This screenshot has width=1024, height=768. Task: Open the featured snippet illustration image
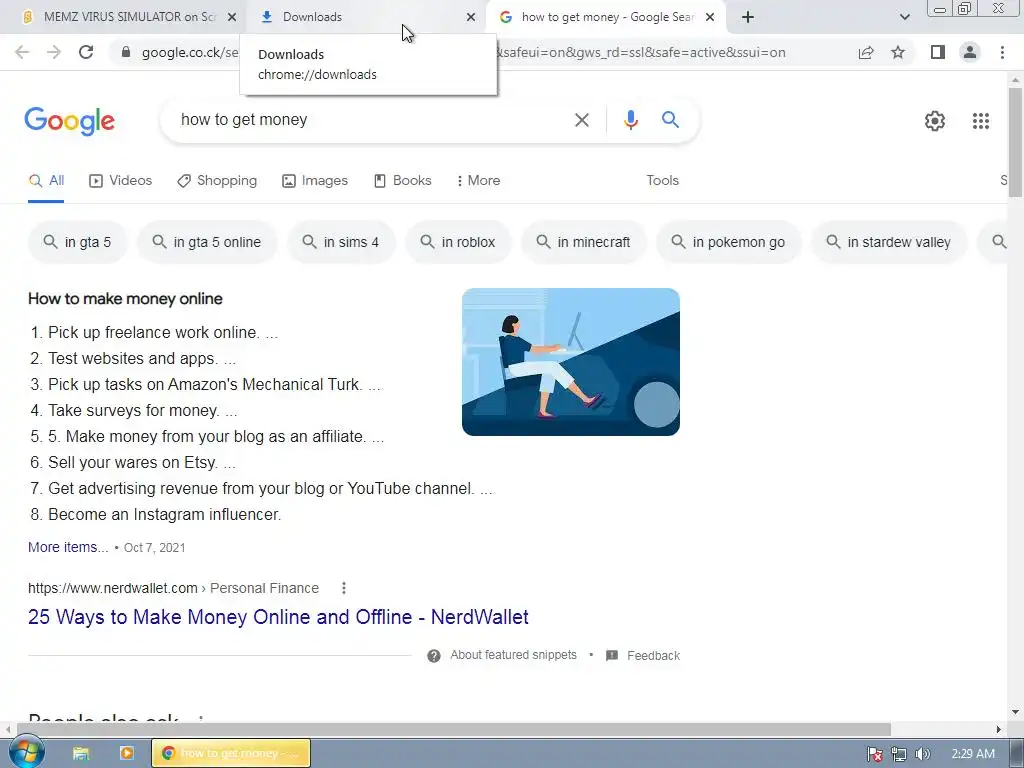[x=571, y=362]
